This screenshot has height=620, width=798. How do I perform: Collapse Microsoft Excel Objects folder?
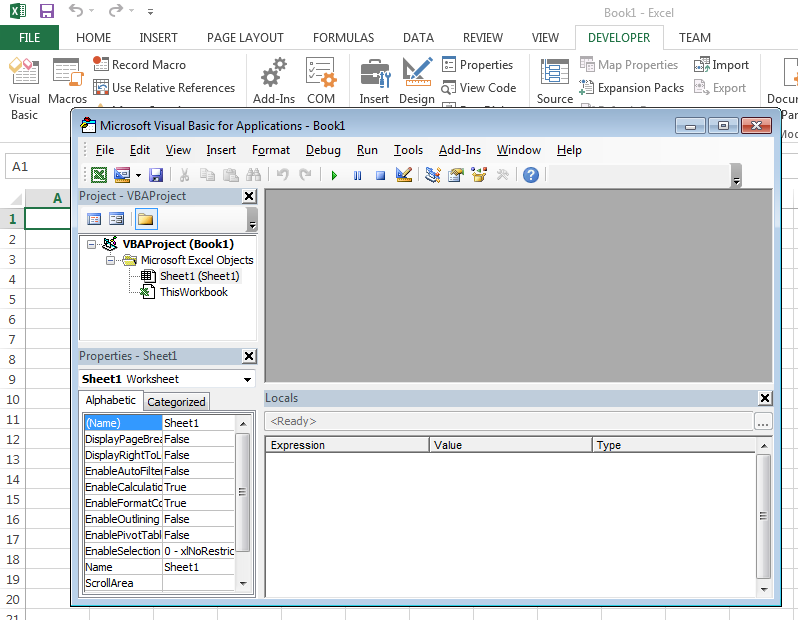click(x=110, y=261)
